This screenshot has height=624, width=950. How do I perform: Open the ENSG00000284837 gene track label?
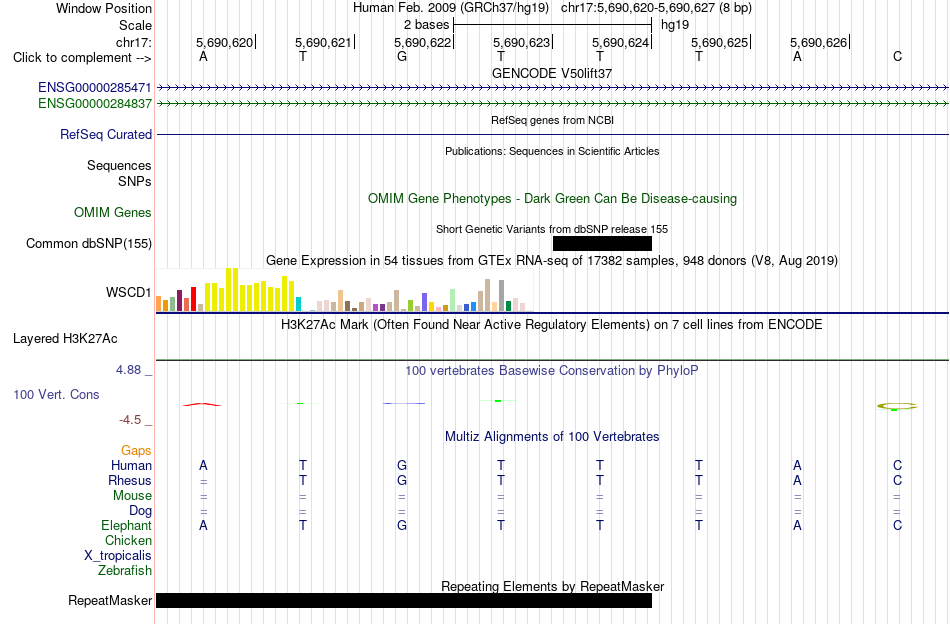coord(95,104)
